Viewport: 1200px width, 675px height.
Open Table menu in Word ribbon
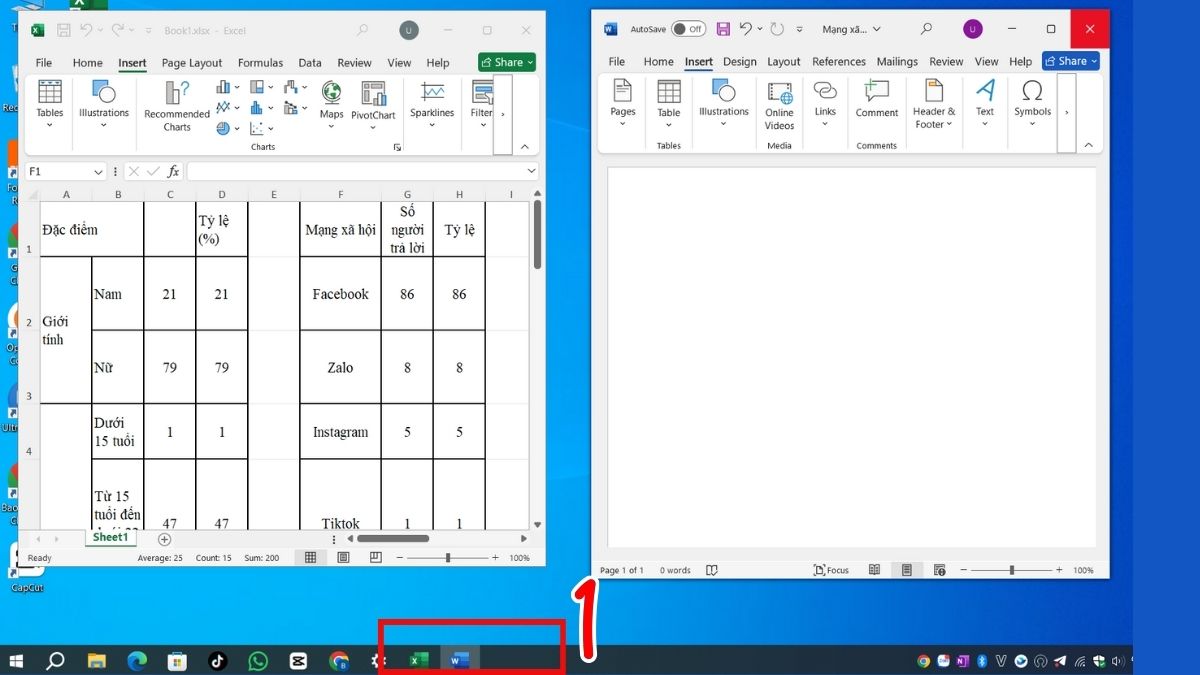(x=669, y=104)
